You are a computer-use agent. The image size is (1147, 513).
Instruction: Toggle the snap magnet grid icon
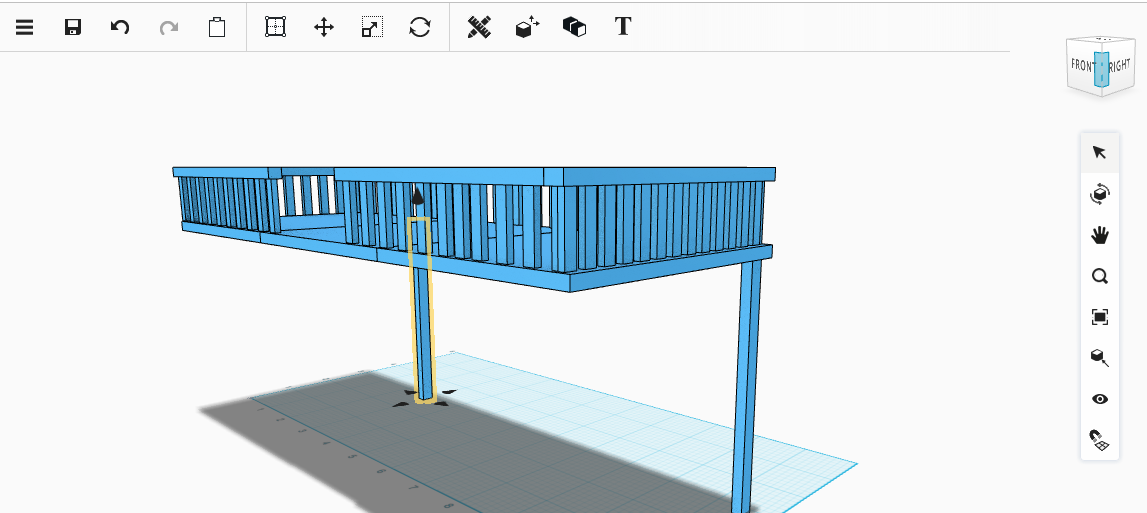click(x=1099, y=440)
